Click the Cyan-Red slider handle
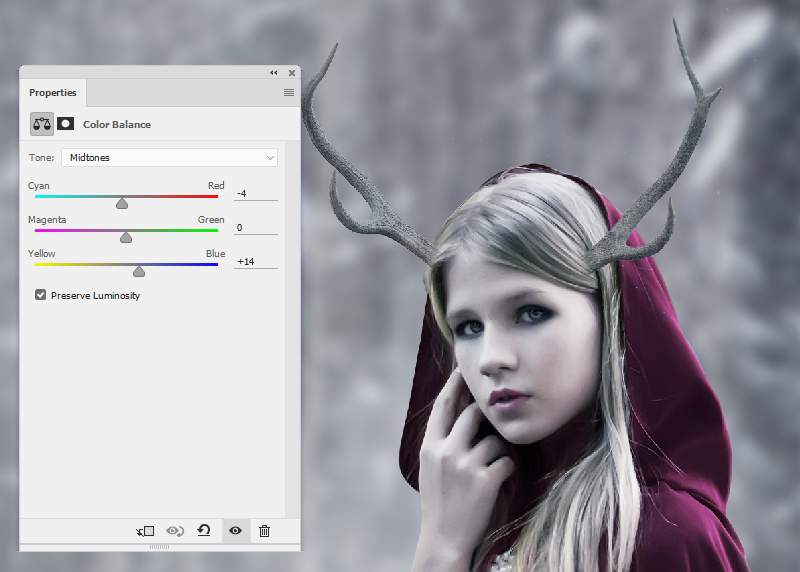 pyautogui.click(x=122, y=203)
